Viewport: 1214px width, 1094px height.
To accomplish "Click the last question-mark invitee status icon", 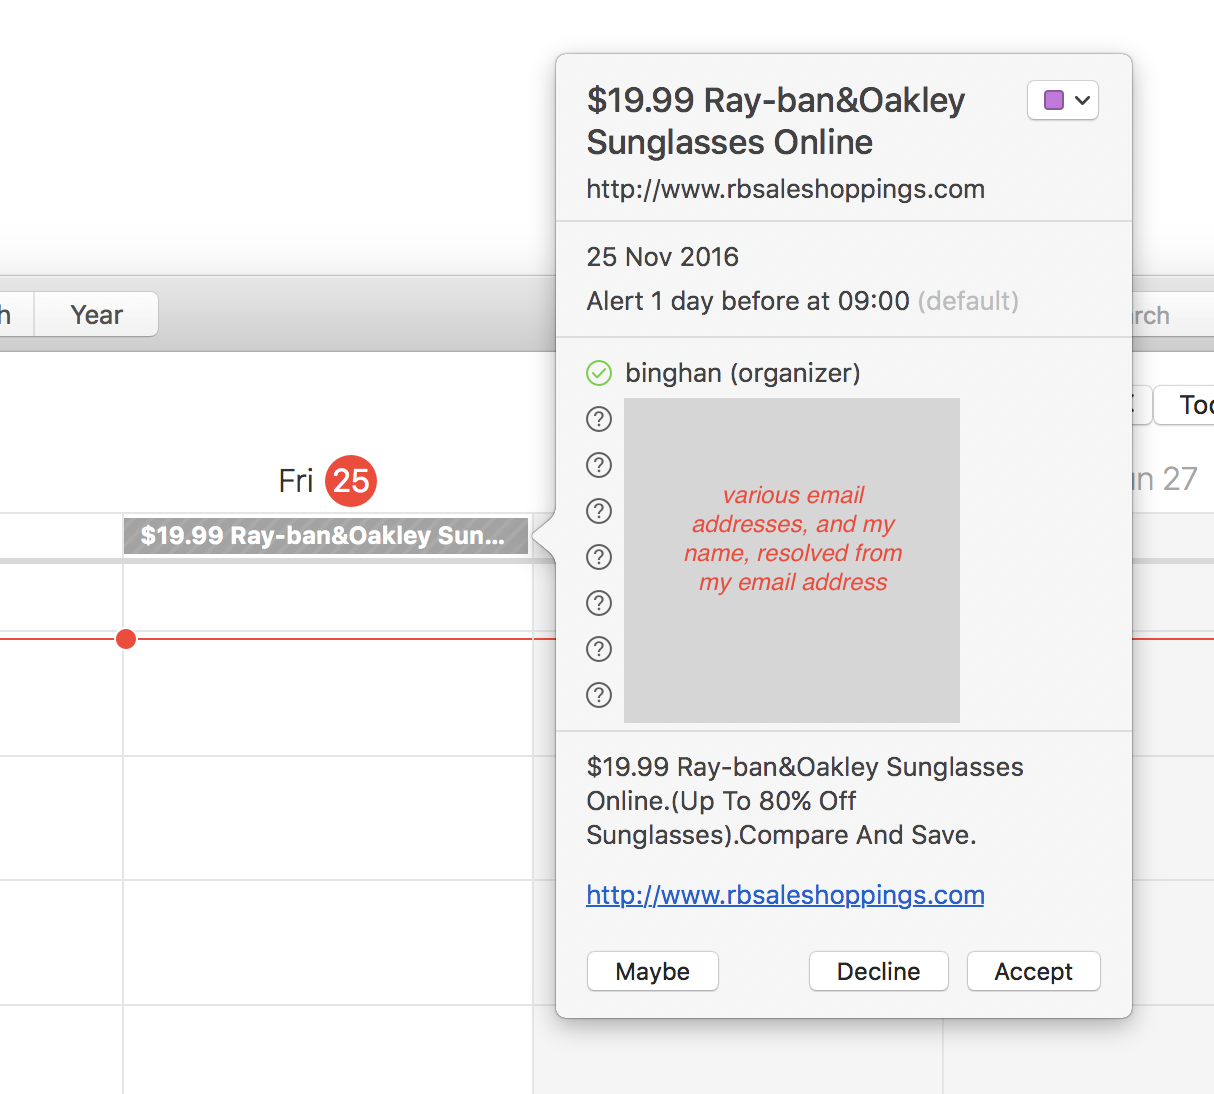I will coord(599,695).
